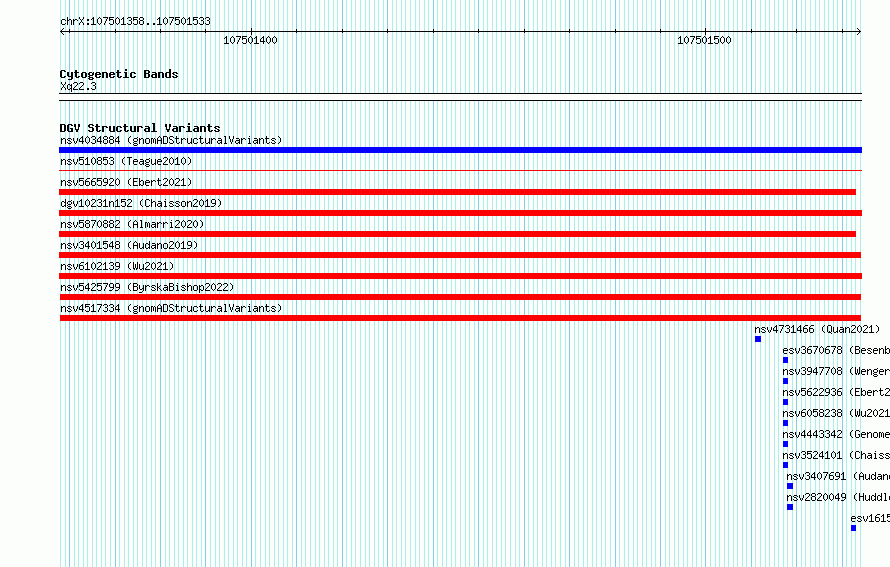This screenshot has width=890, height=567.
Task: Click the nsv4034884 blue variant bar
Action: (x=460, y=150)
